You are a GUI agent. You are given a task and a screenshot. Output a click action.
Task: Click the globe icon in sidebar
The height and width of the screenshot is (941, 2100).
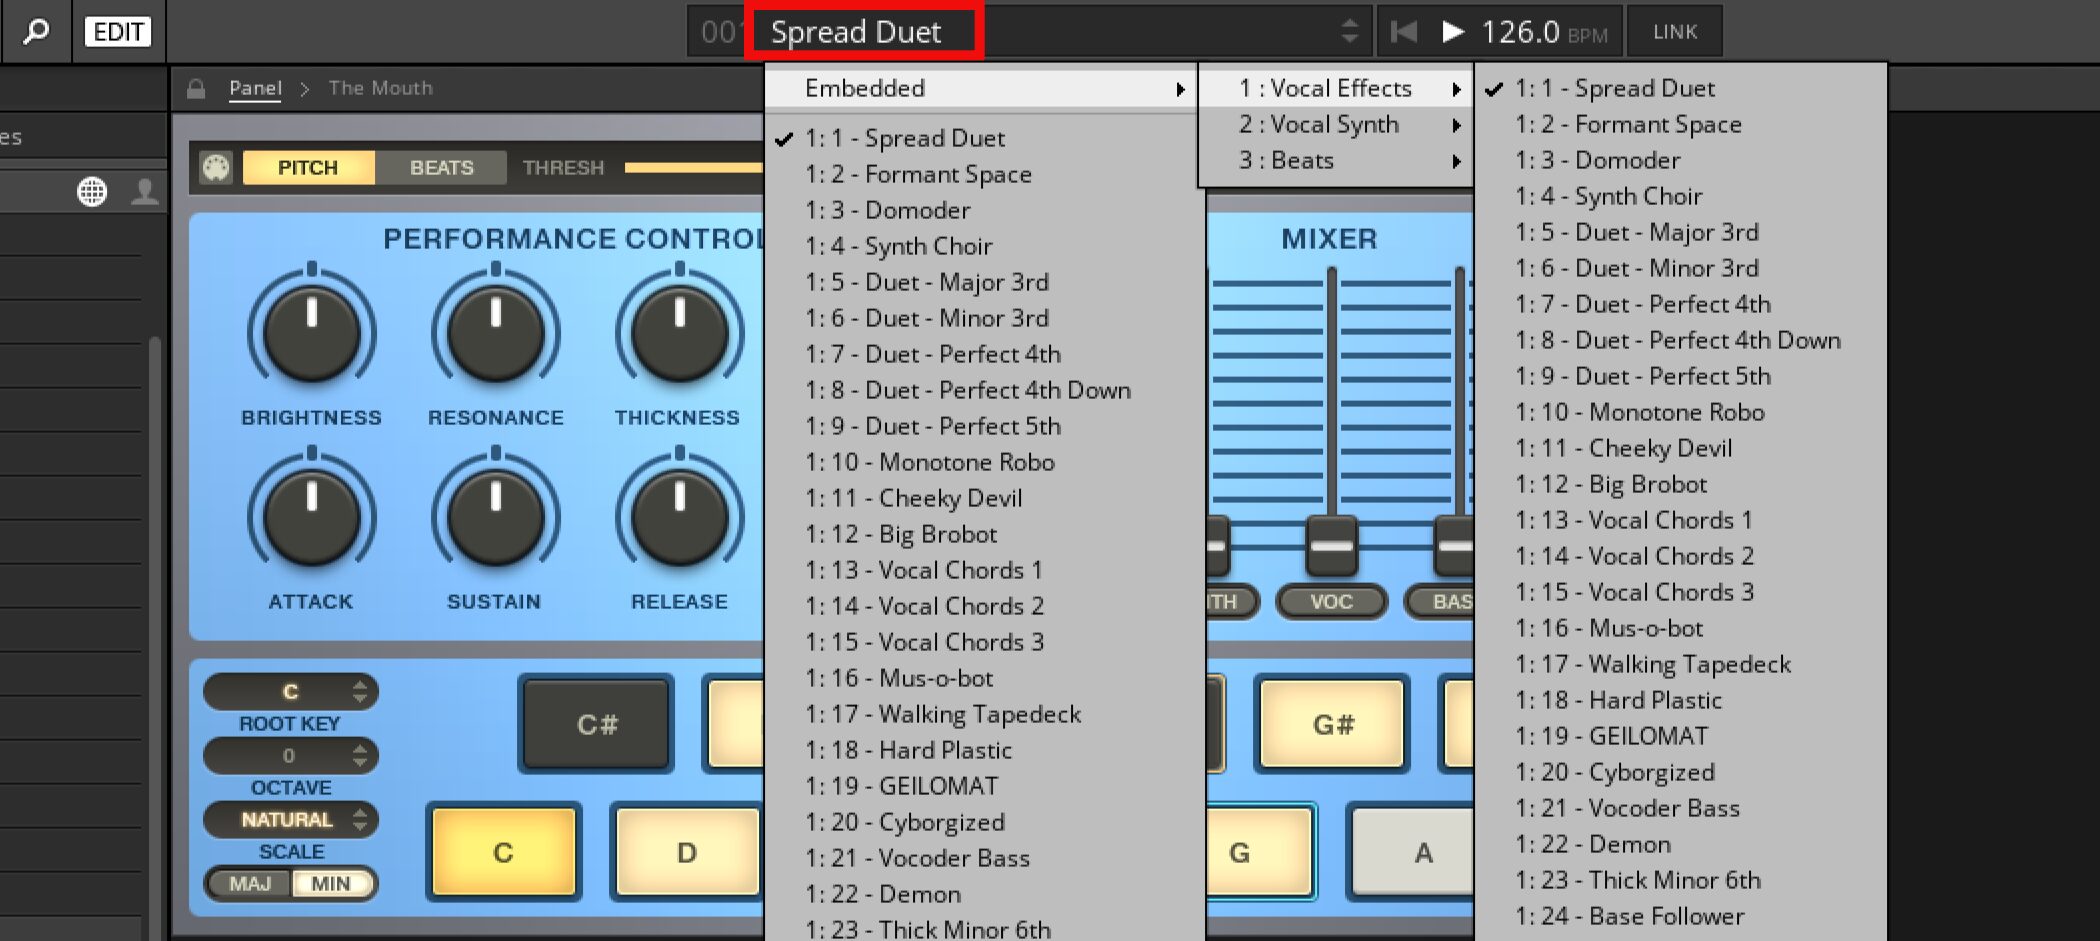tap(92, 191)
